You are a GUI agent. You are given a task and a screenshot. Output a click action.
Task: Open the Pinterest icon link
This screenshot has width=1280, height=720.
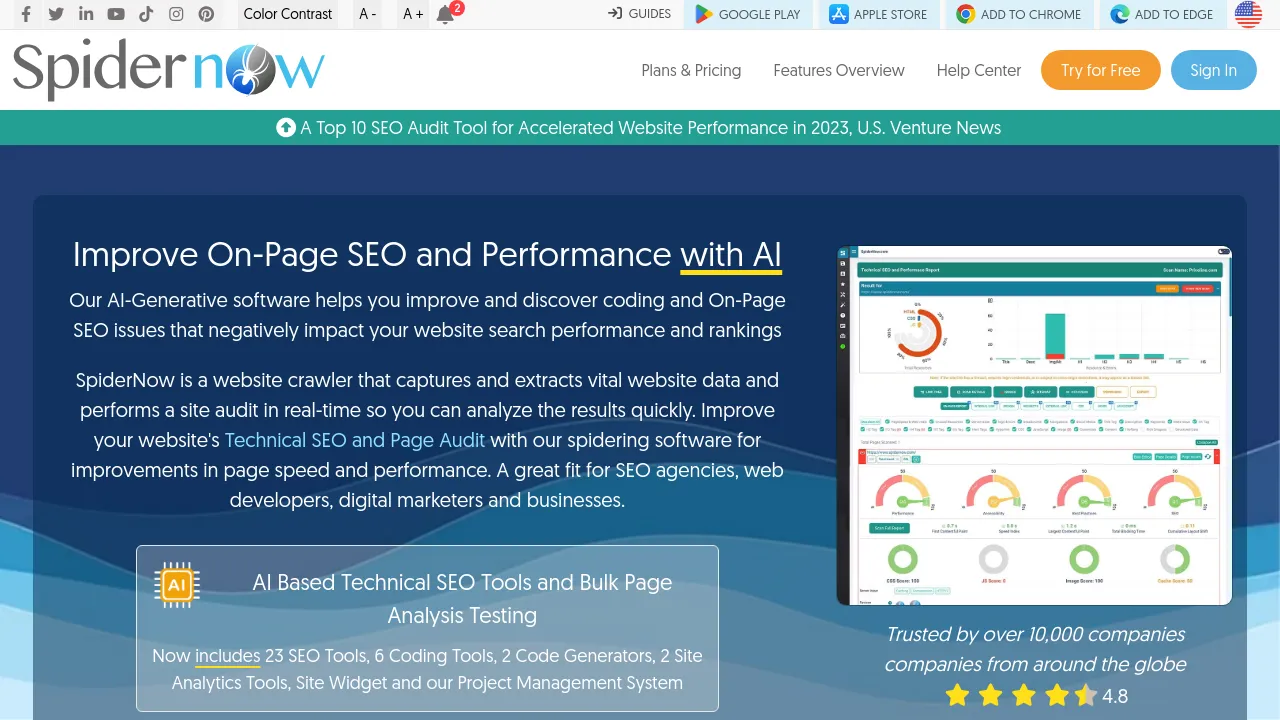click(x=206, y=14)
